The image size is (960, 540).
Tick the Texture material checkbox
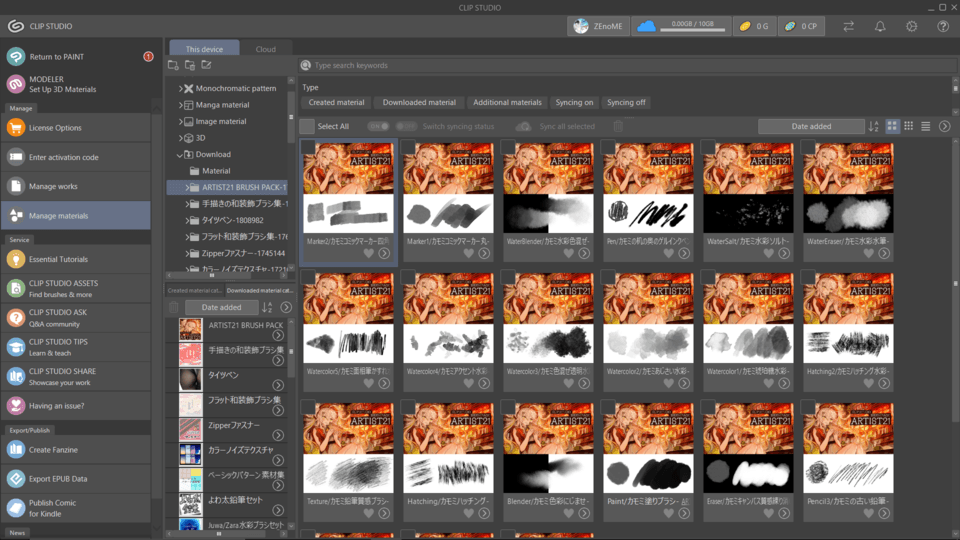(x=308, y=407)
